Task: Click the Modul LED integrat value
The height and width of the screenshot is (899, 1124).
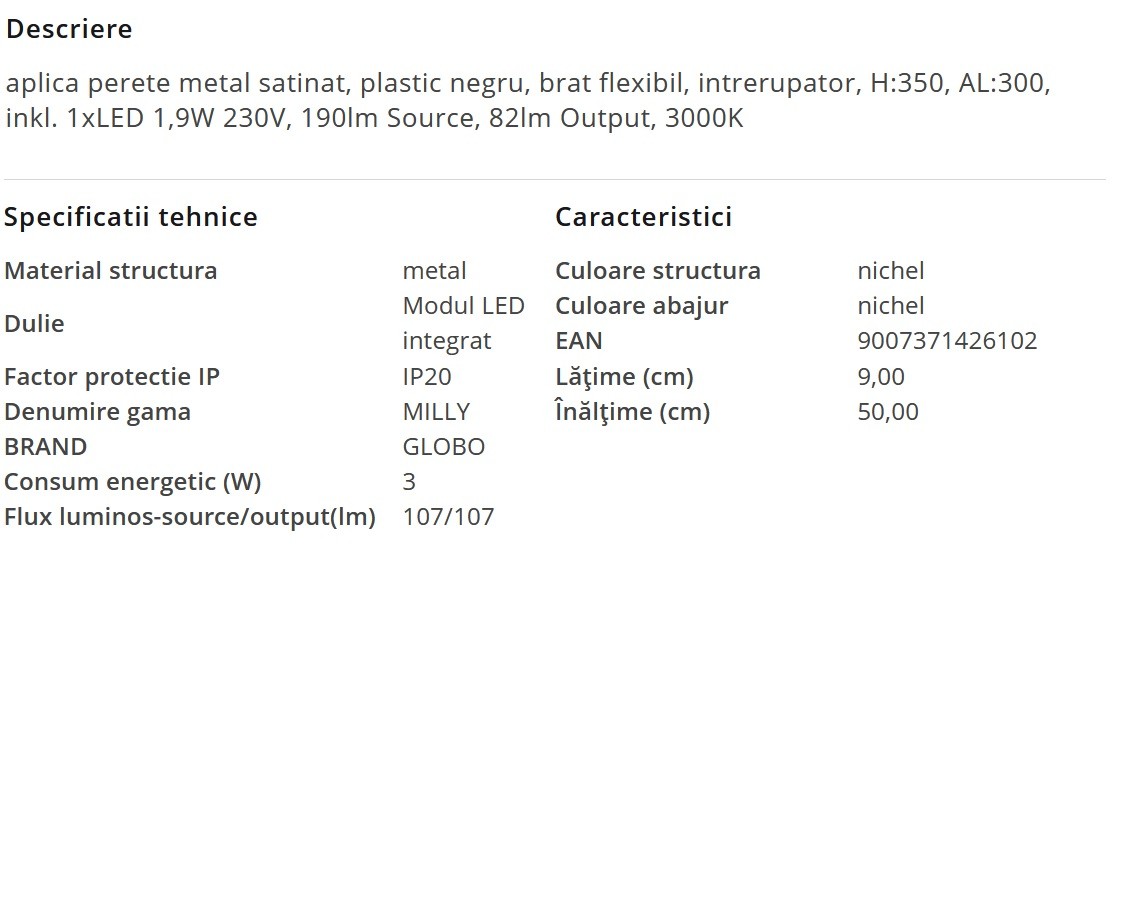Action: [463, 323]
